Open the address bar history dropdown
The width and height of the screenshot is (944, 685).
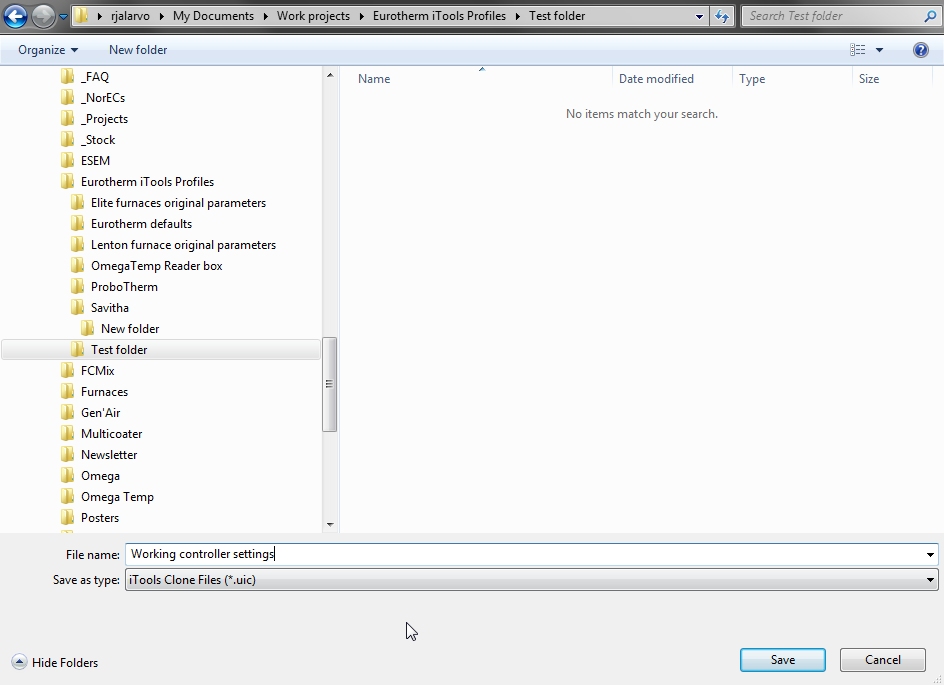click(x=699, y=16)
